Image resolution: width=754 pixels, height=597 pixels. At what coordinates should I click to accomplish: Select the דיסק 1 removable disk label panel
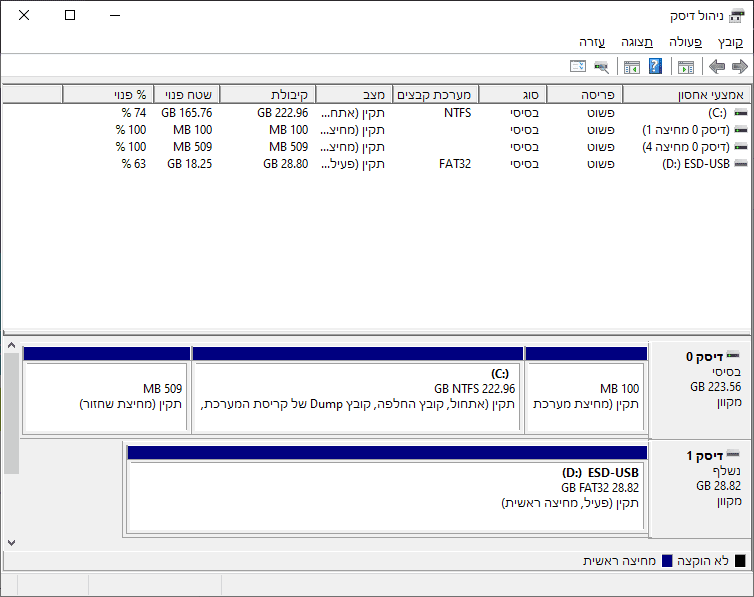[x=700, y=489]
